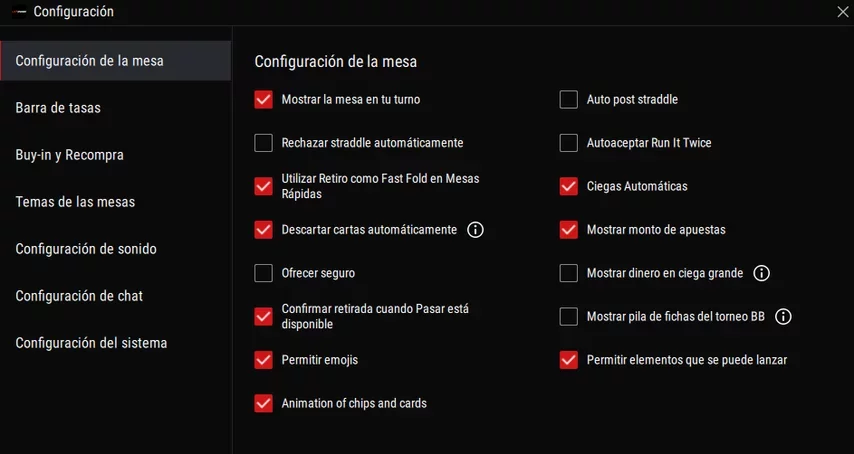
Task: Click info icon next to Mostrar dinero en ciega grande
Action: point(761,273)
